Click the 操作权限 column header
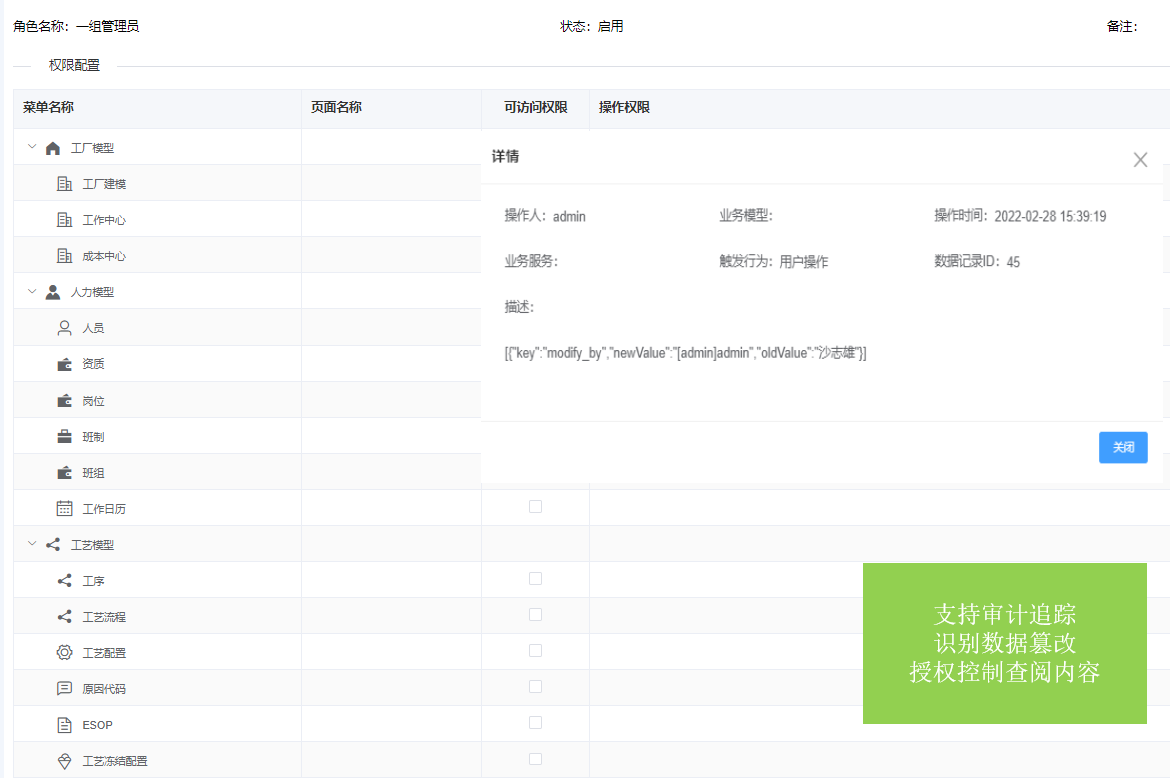Screen dimensions: 1170x778 (624, 107)
